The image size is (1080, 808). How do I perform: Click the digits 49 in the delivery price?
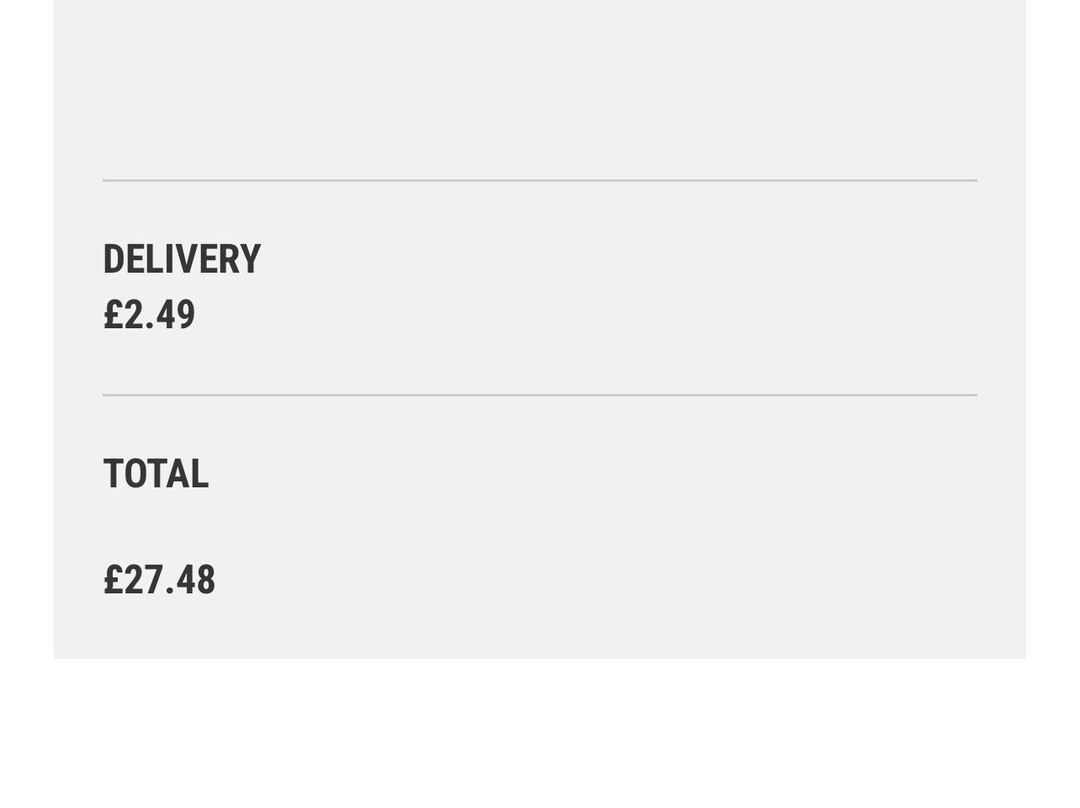click(176, 315)
